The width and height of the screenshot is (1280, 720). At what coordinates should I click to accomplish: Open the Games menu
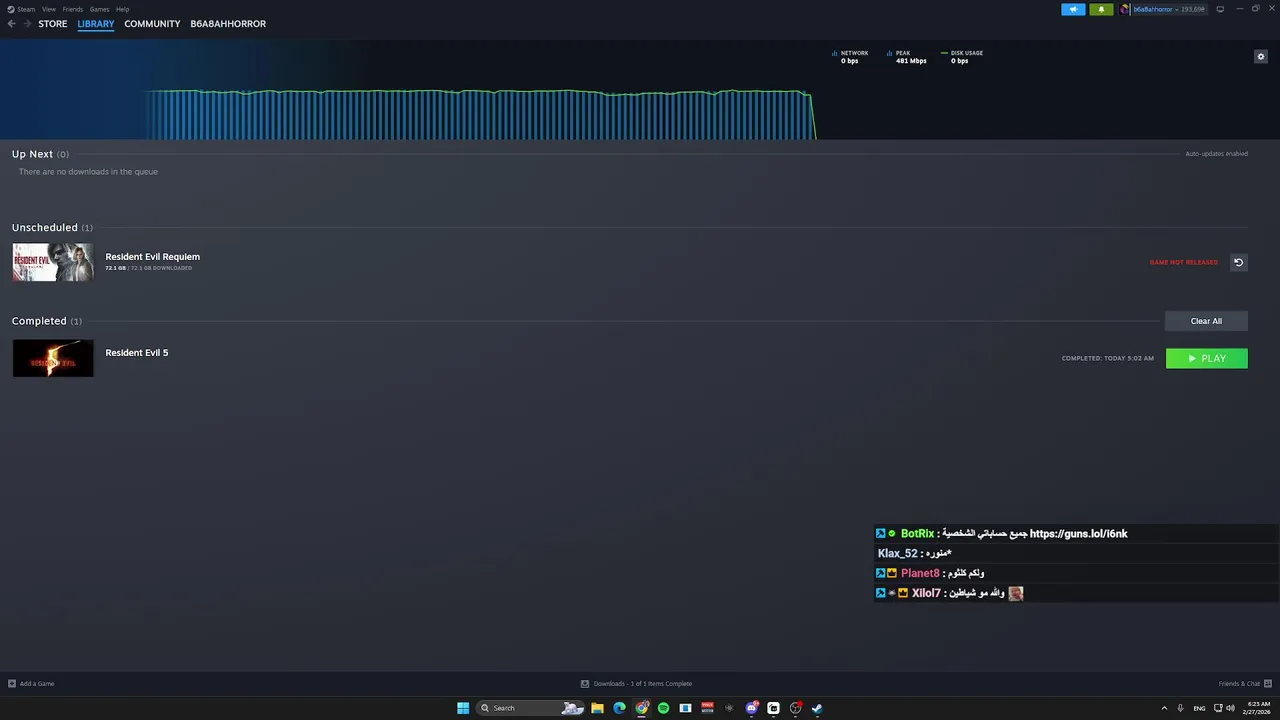pos(99,9)
